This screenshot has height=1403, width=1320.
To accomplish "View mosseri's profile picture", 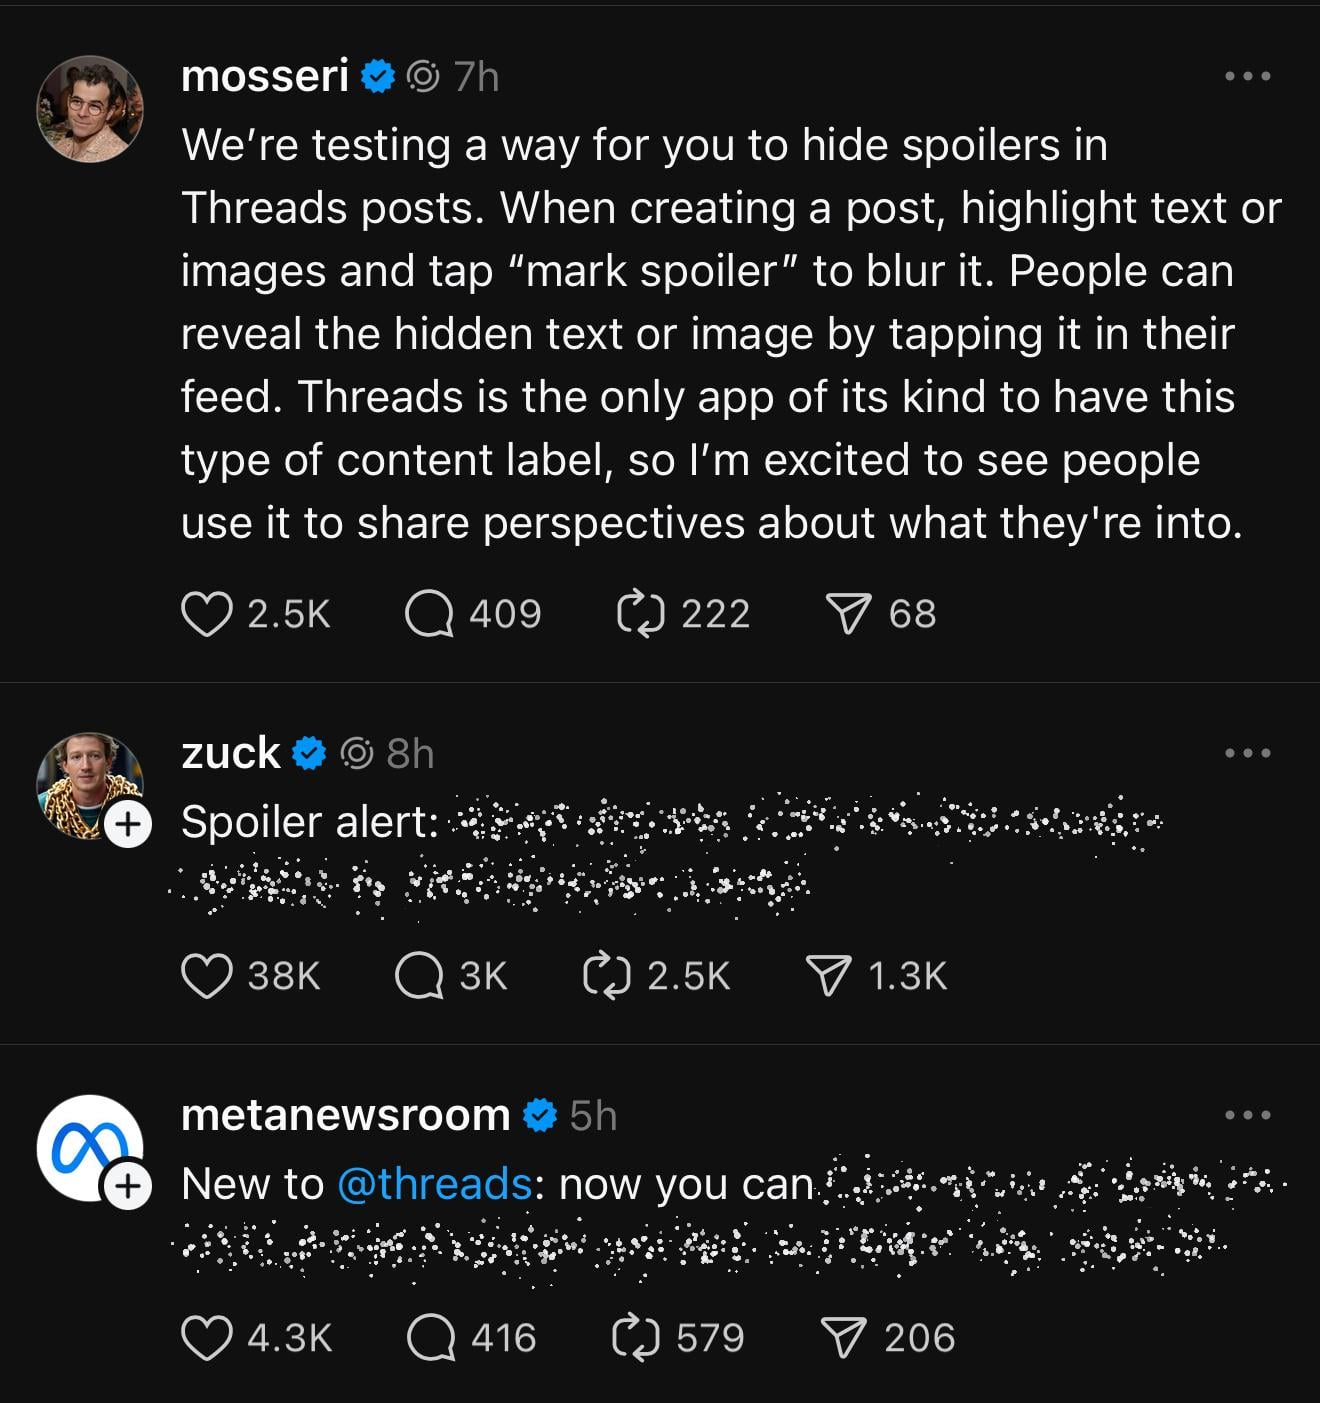I will (x=90, y=108).
